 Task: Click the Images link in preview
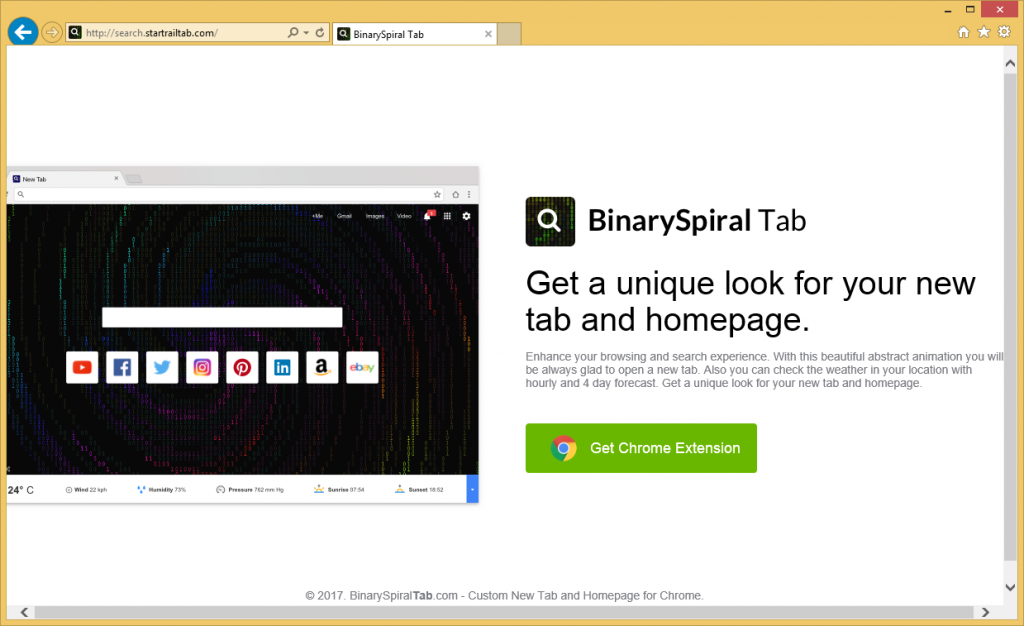coord(375,216)
